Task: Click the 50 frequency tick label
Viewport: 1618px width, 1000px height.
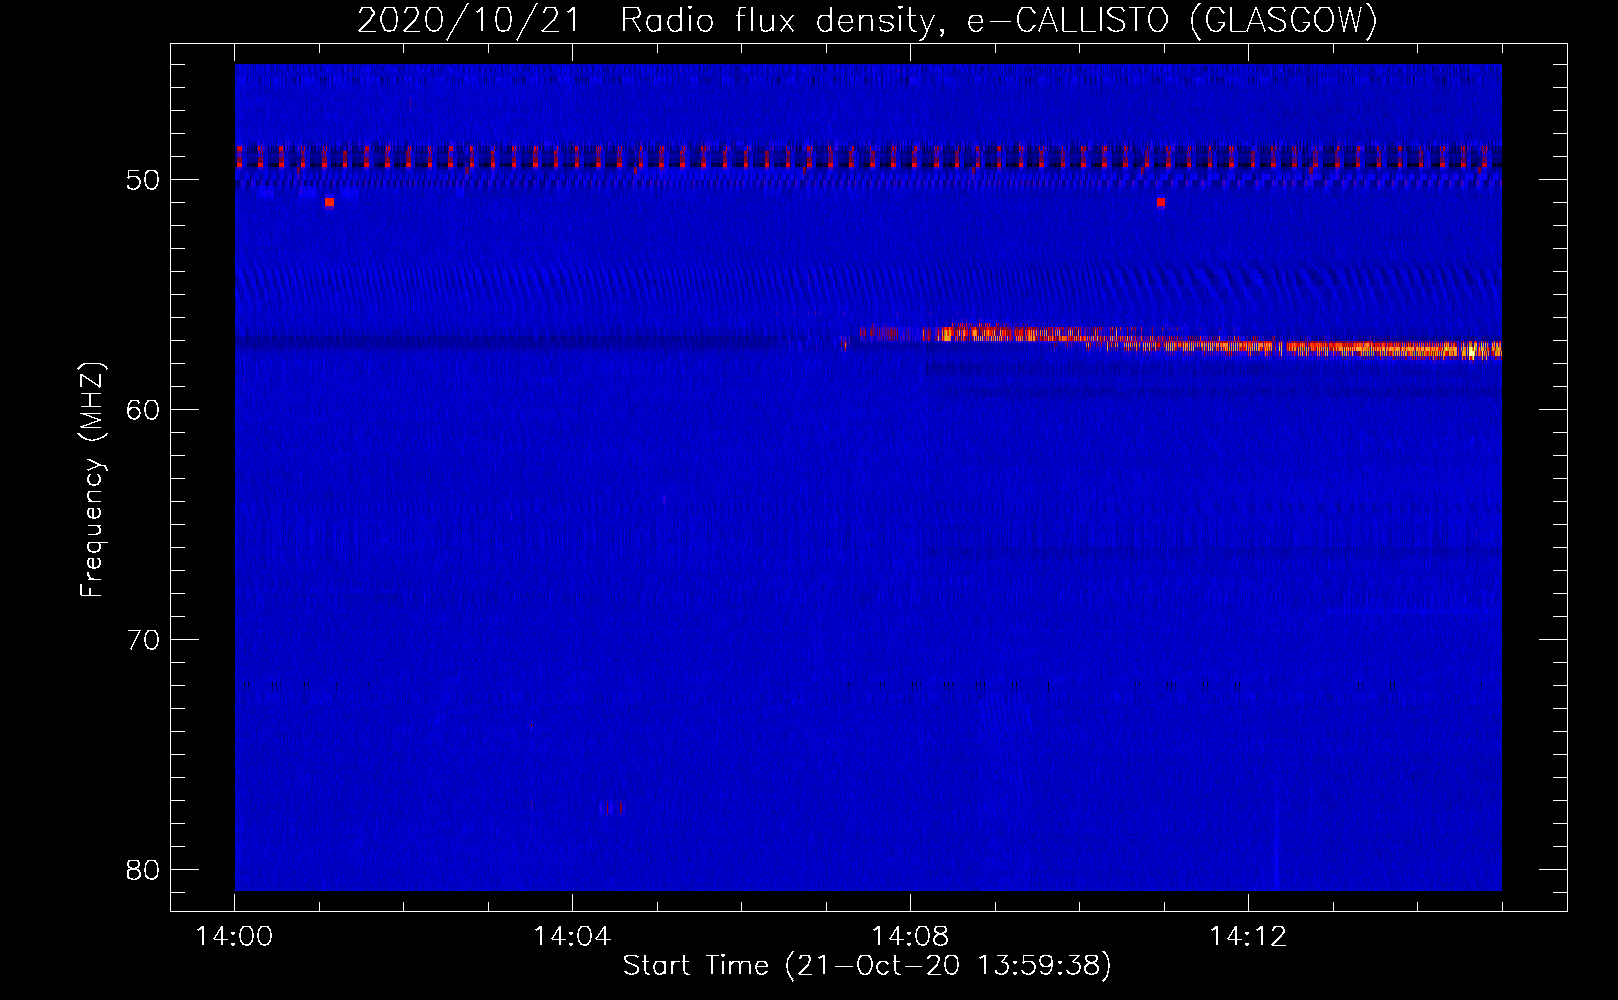Action: (x=144, y=180)
